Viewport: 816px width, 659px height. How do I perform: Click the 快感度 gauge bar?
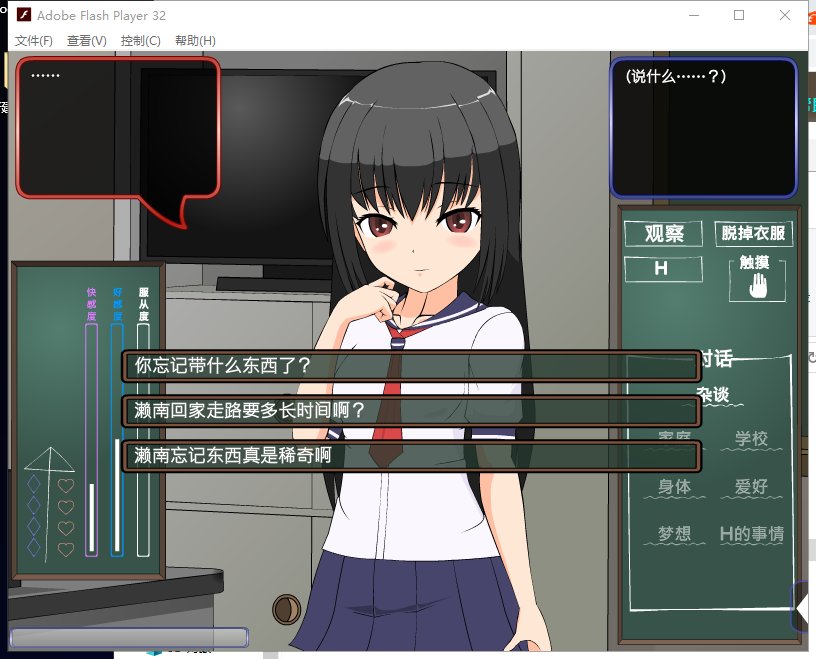(92, 440)
